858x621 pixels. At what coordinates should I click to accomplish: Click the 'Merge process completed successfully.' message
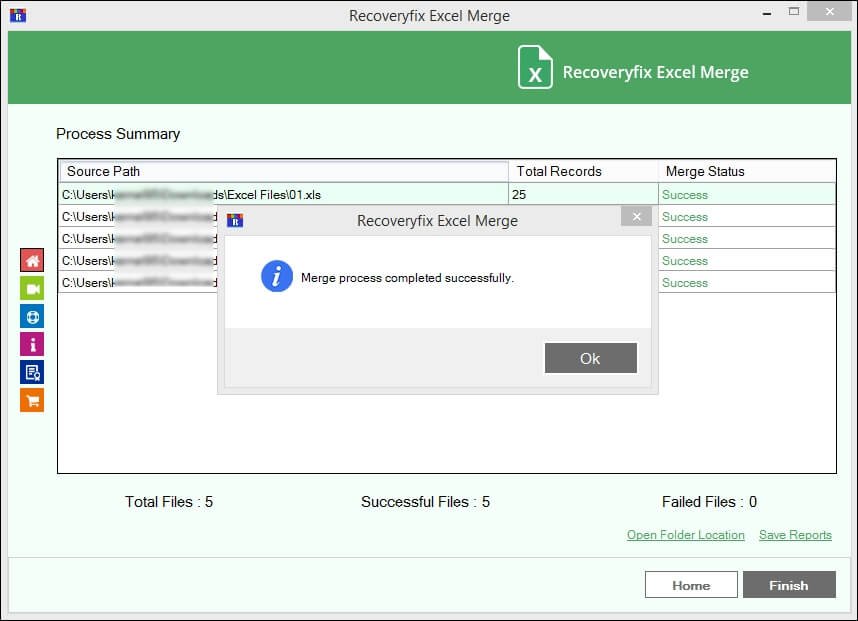[x=407, y=278]
